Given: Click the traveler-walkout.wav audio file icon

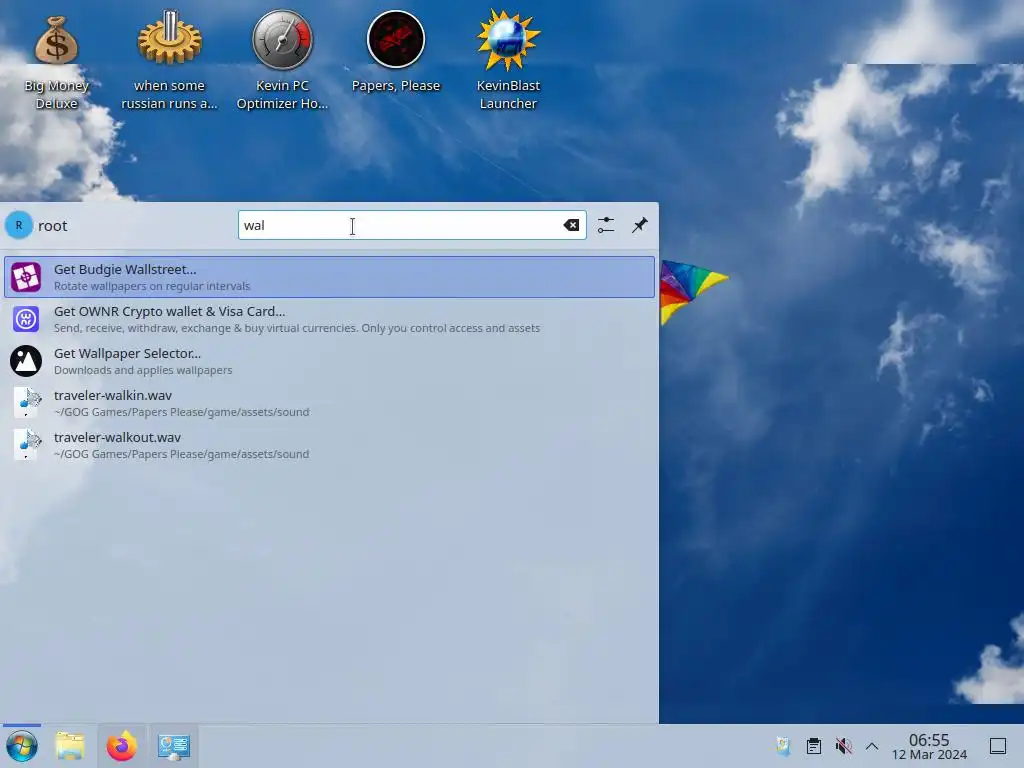Looking at the screenshot, I should 26,445.
